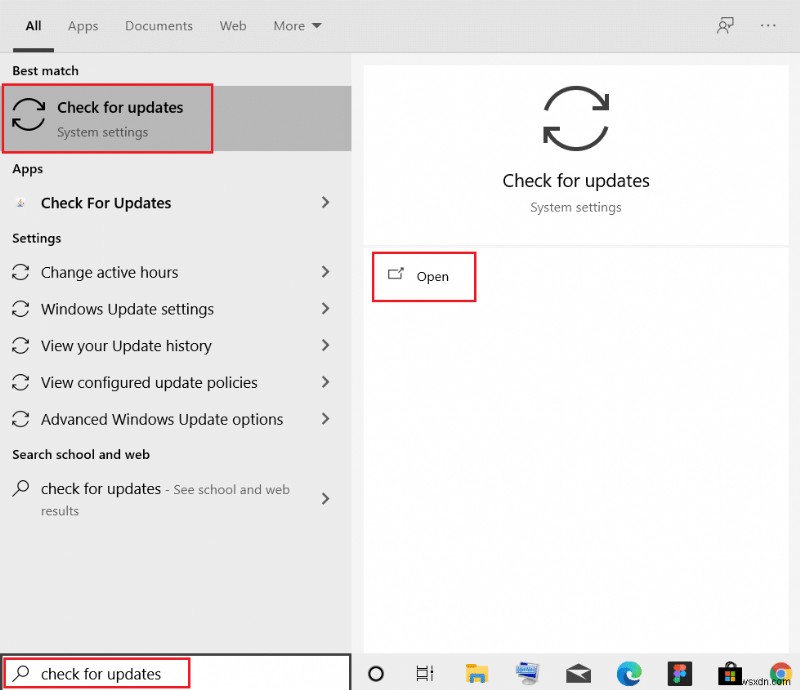Select Change active hours

coord(110,272)
